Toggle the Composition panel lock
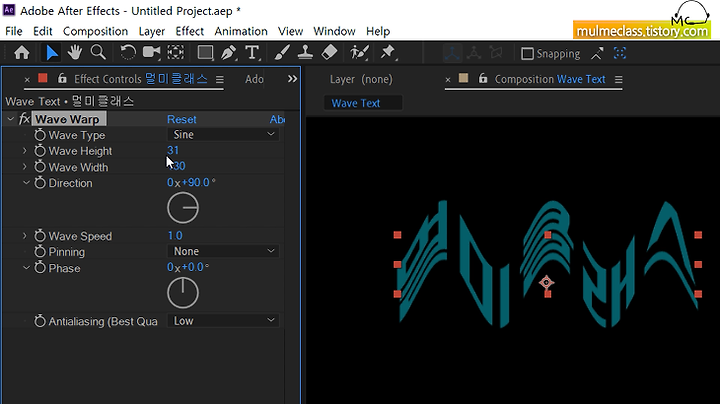This screenshot has width=720, height=404. 483,79
